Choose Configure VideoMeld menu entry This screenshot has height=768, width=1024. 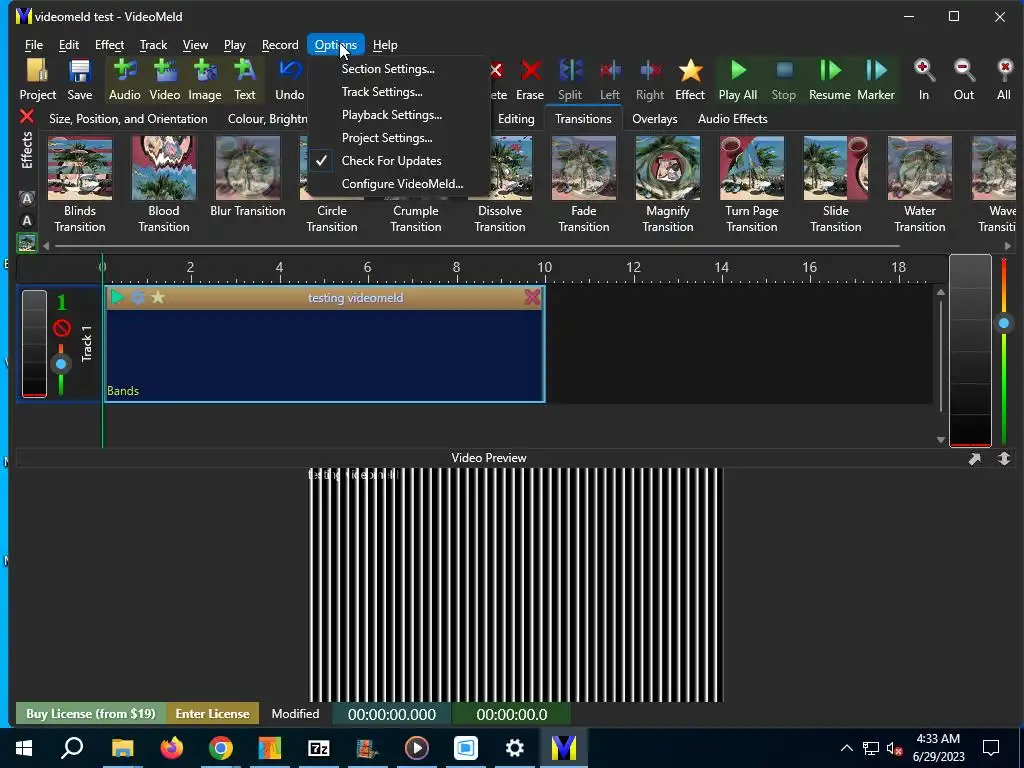coord(402,184)
